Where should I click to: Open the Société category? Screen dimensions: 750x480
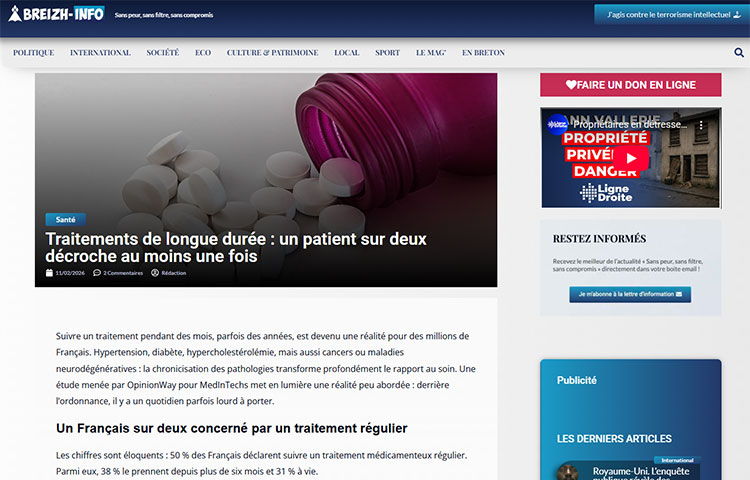pyautogui.click(x=162, y=53)
